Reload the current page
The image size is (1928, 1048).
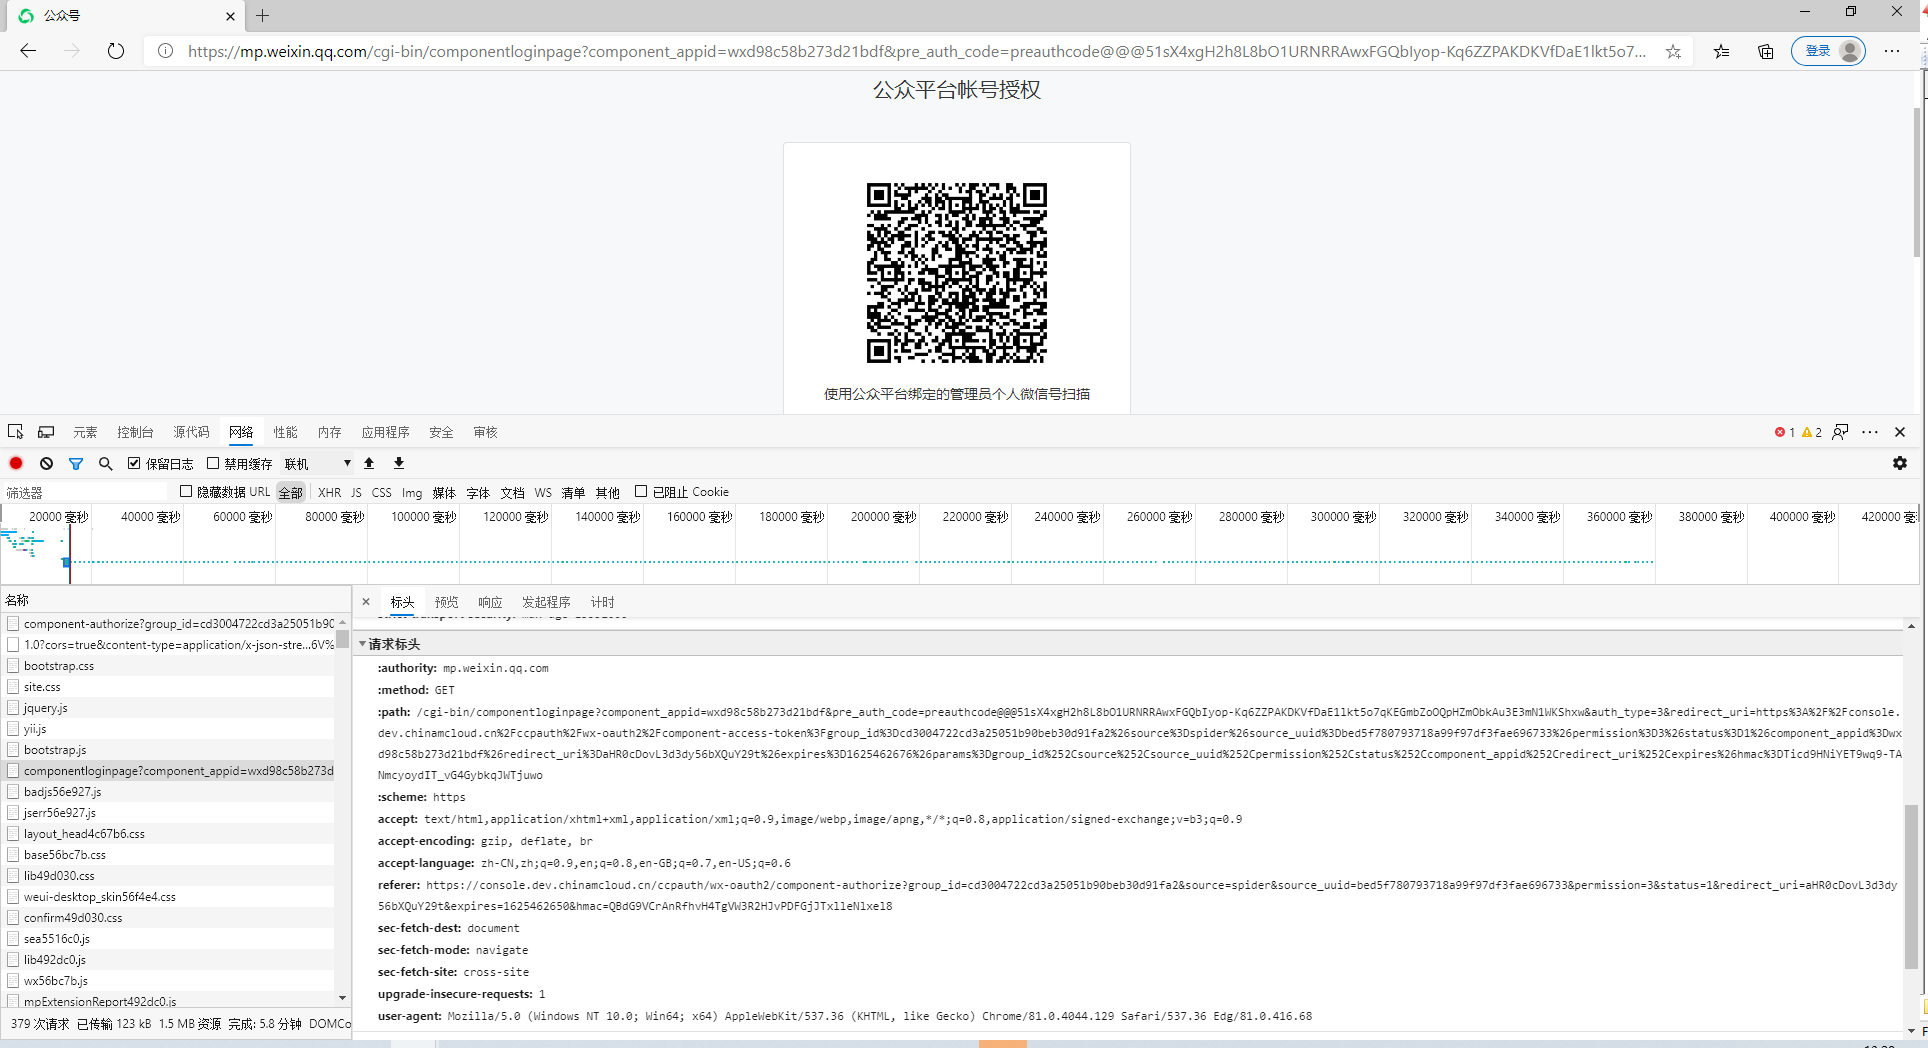point(116,51)
